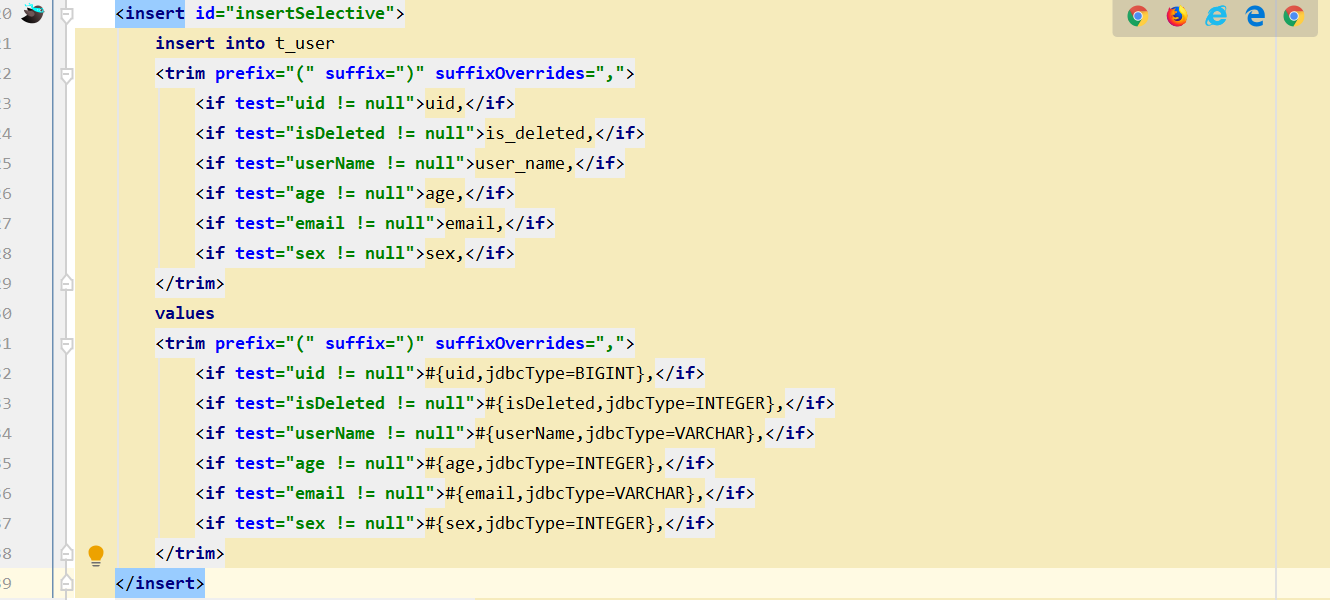Open the file in Internet Explorer
This screenshot has height=600, width=1330.
click(1216, 16)
